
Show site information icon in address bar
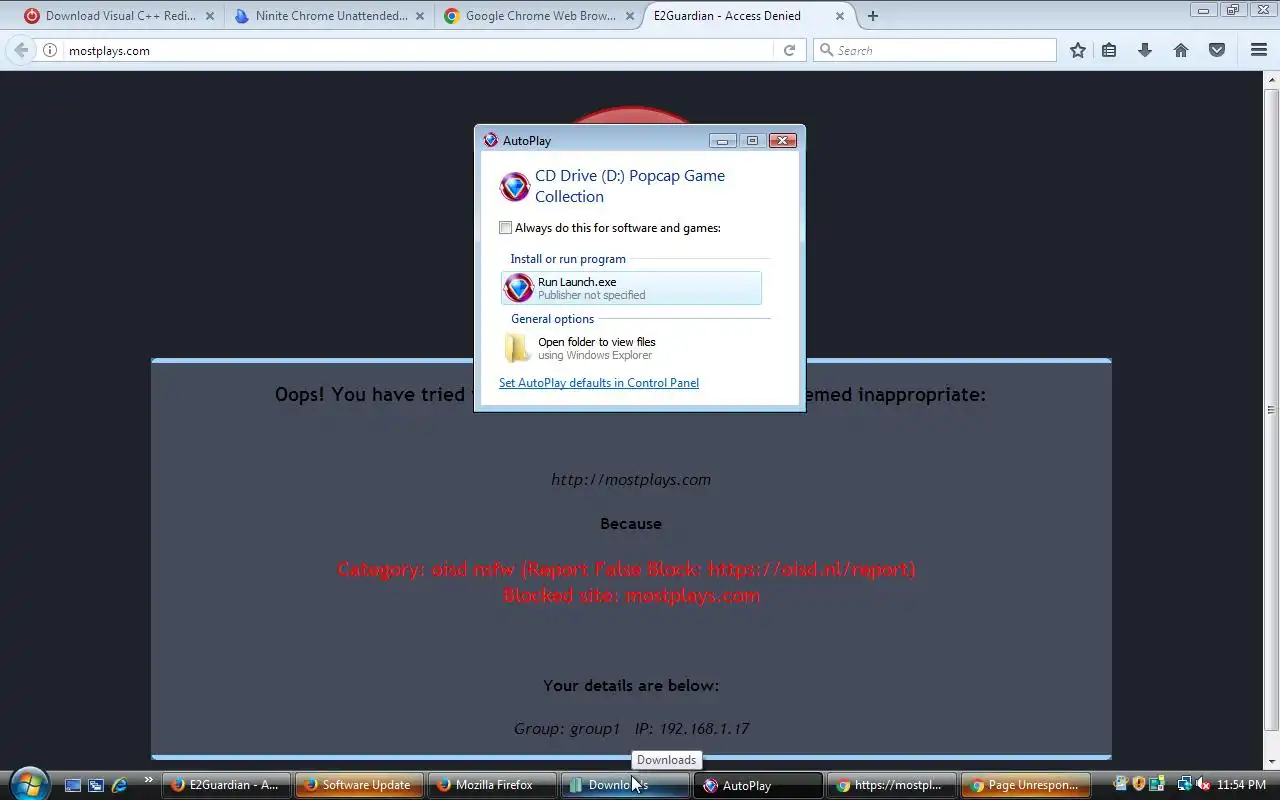tap(50, 50)
